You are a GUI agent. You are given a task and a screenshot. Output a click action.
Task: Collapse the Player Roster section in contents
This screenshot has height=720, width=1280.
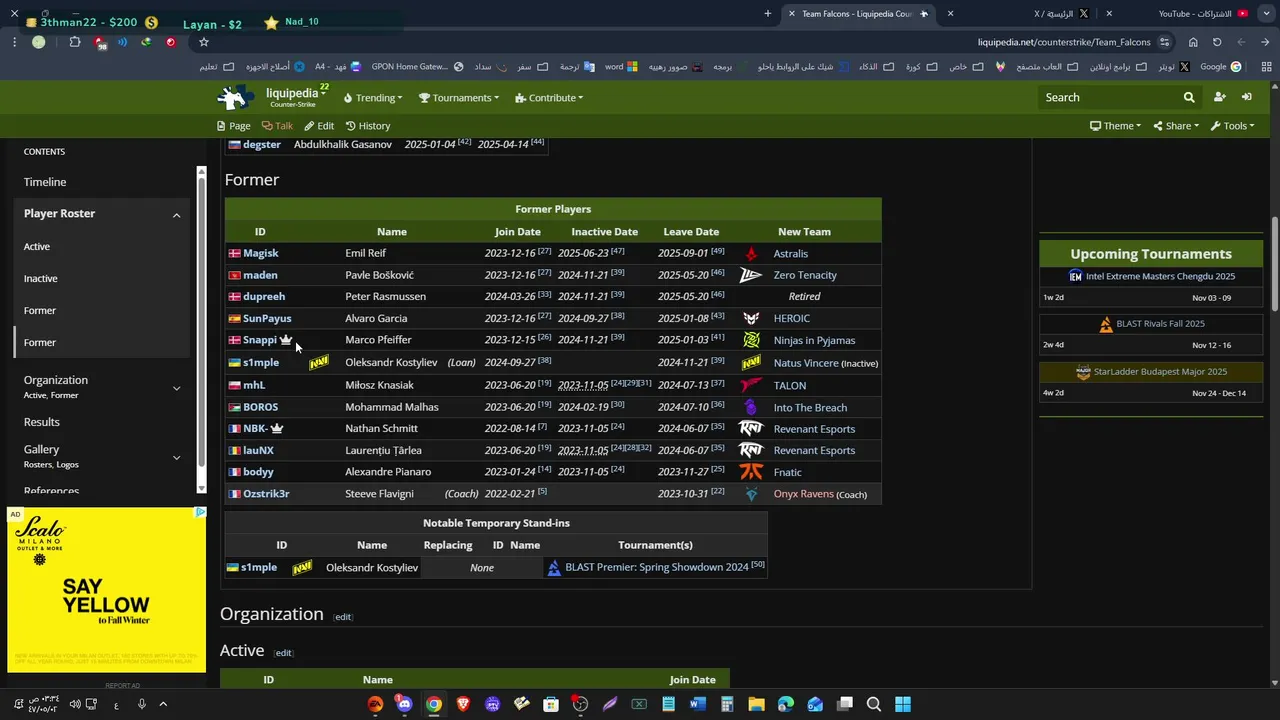pos(177,214)
